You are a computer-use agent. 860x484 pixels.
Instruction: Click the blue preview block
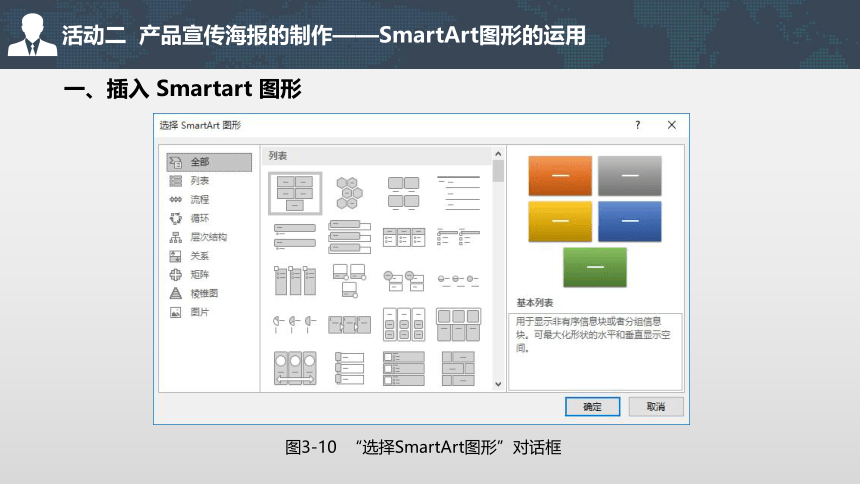tap(630, 221)
